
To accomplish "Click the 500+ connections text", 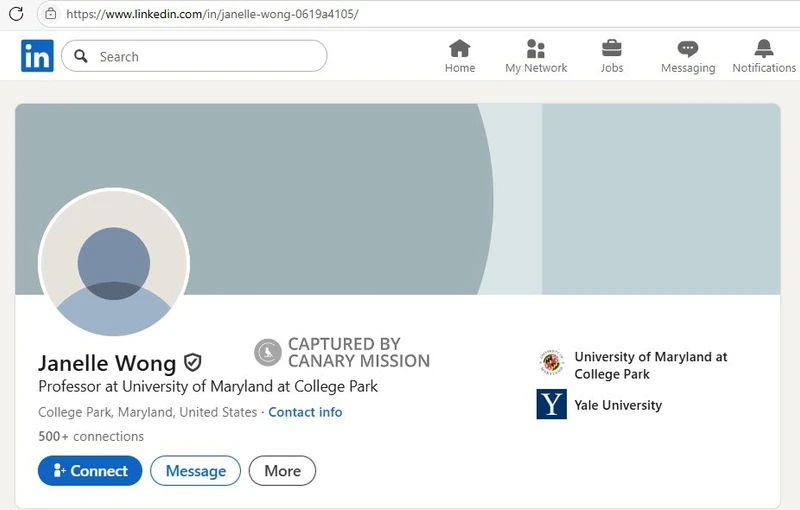I will 91,437.
